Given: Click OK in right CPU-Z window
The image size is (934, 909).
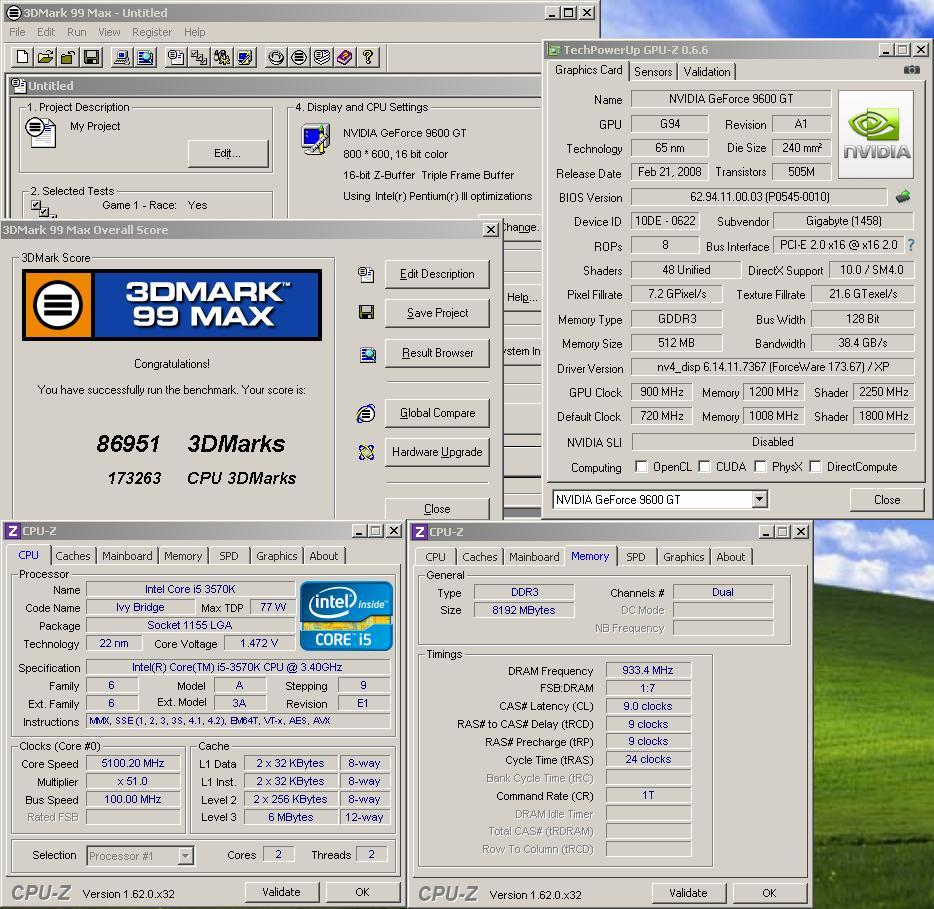Looking at the screenshot, I should tap(769, 893).
